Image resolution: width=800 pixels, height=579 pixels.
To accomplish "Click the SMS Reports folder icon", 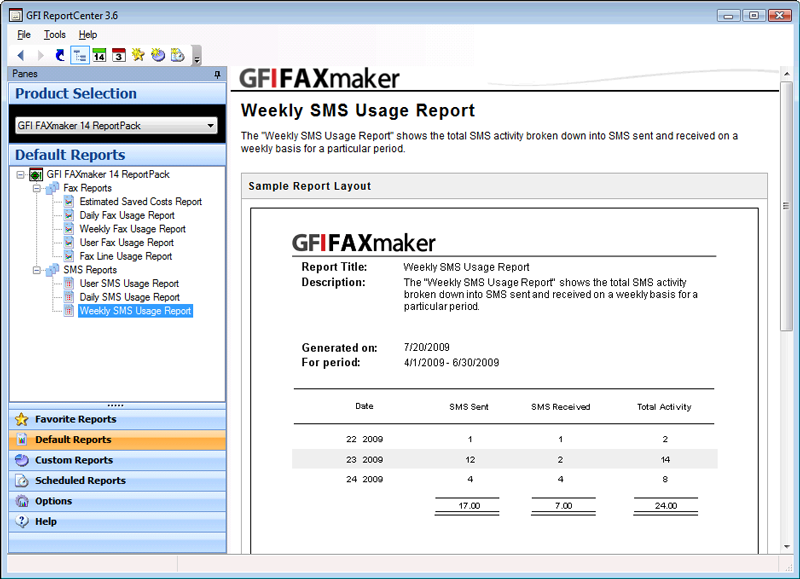I will pyautogui.click(x=52, y=270).
